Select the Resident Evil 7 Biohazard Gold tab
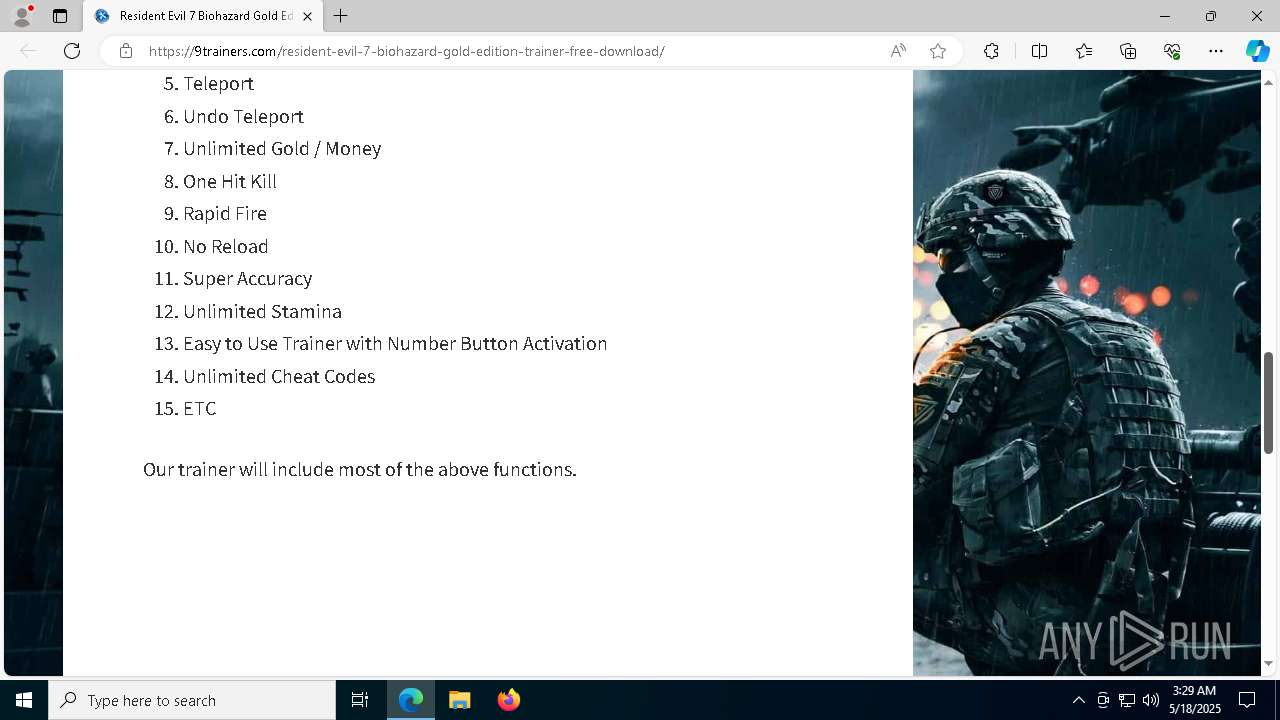Image resolution: width=1280 pixels, height=720 pixels. tap(203, 16)
